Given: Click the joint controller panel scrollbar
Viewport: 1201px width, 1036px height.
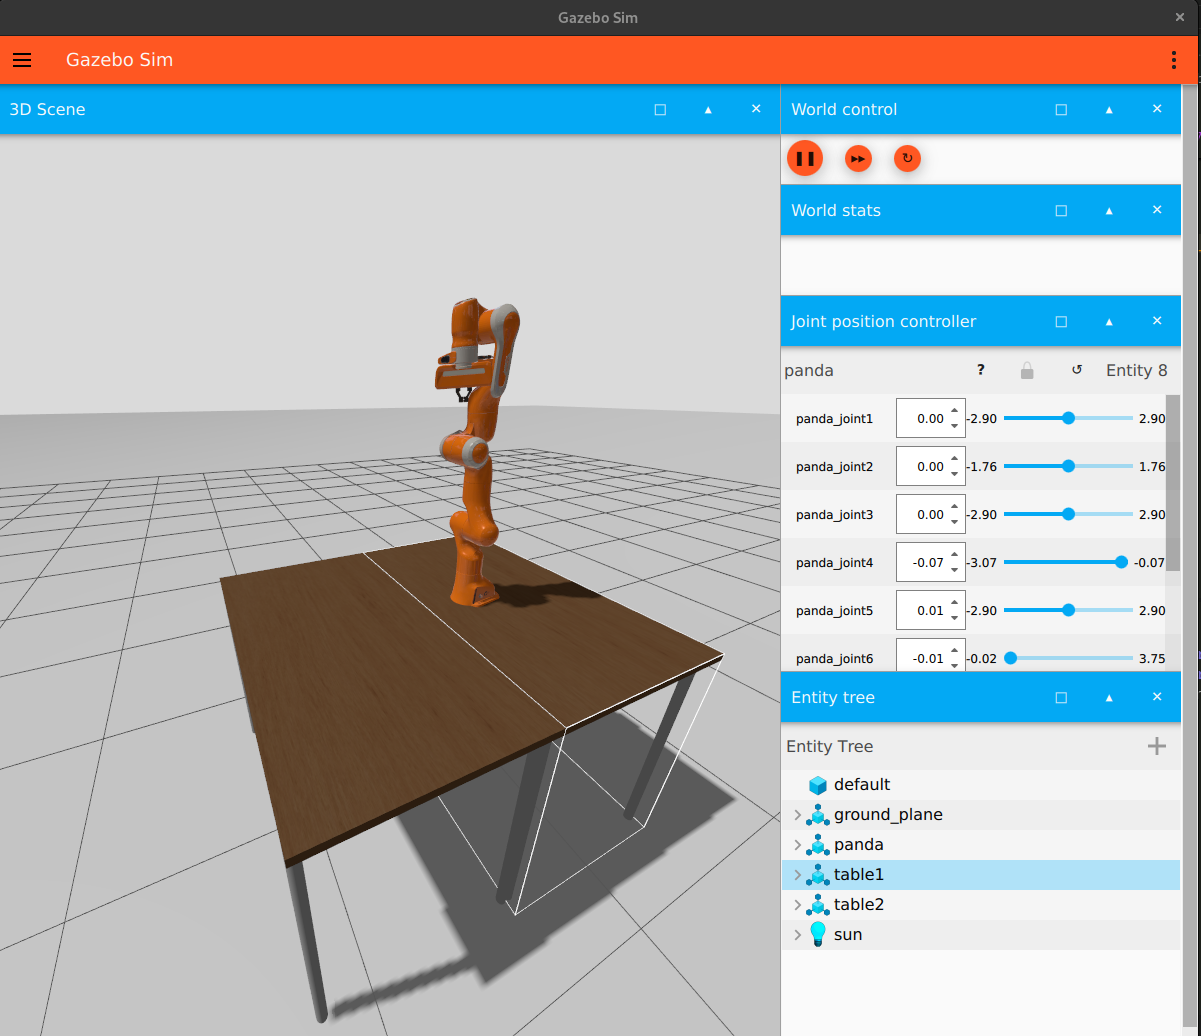Looking at the screenshot, I should [1173, 482].
